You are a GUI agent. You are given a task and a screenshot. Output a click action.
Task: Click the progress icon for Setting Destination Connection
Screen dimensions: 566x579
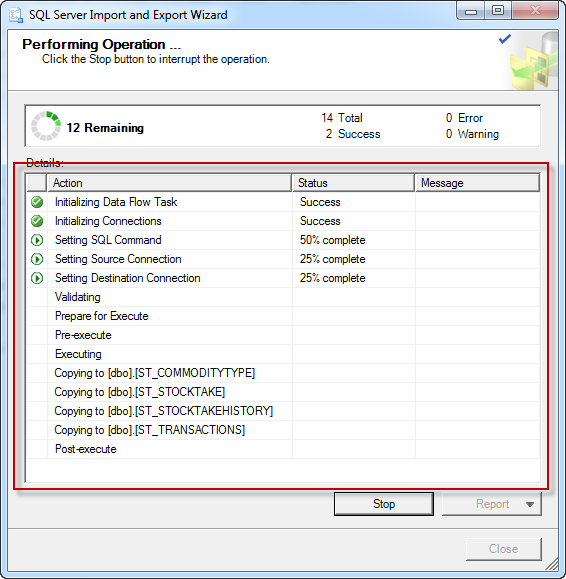[x=37, y=278]
